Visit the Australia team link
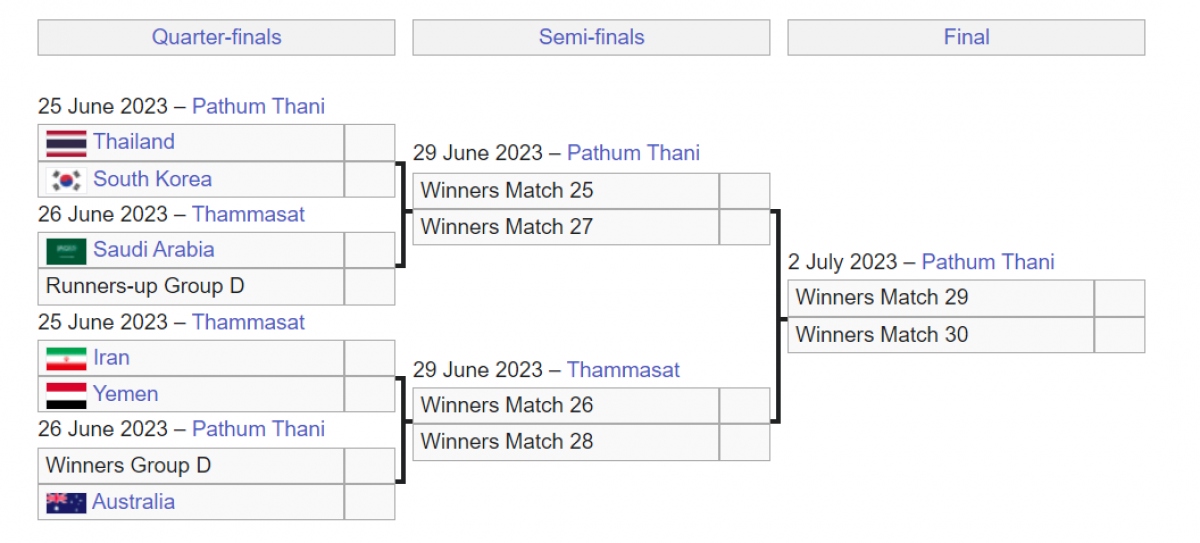 pyautogui.click(x=133, y=502)
